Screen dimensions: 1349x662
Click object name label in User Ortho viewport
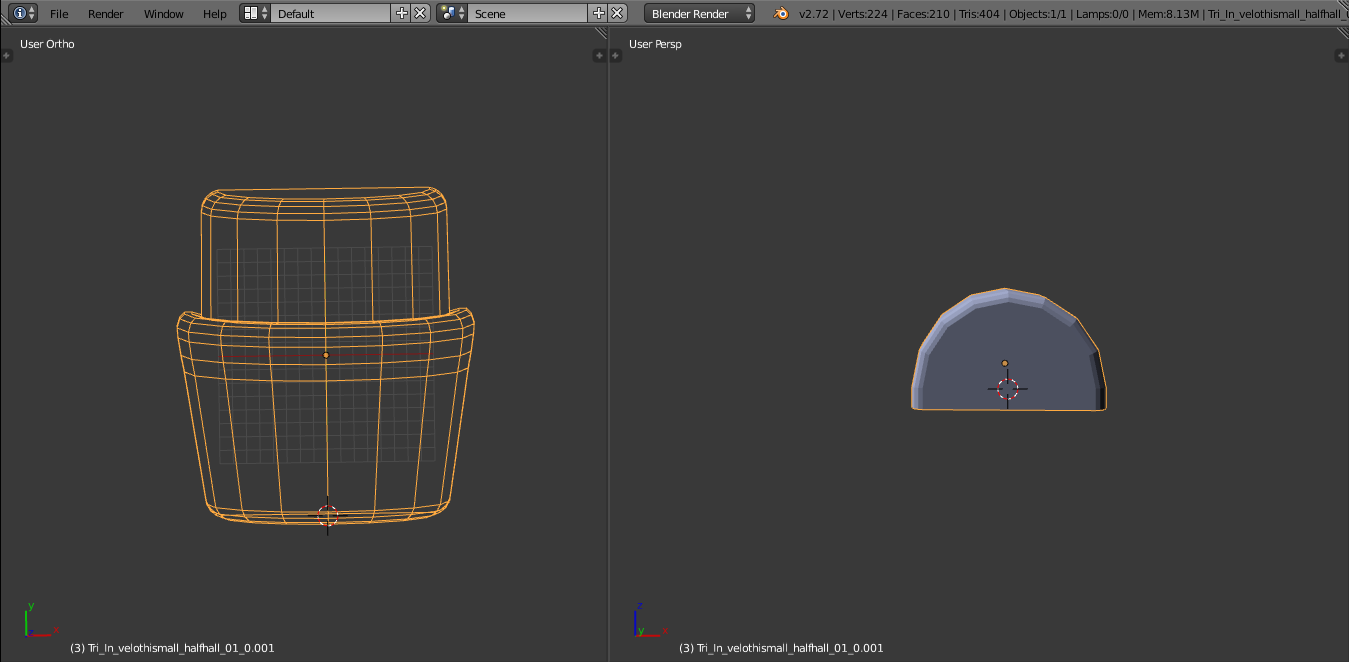tap(172, 648)
